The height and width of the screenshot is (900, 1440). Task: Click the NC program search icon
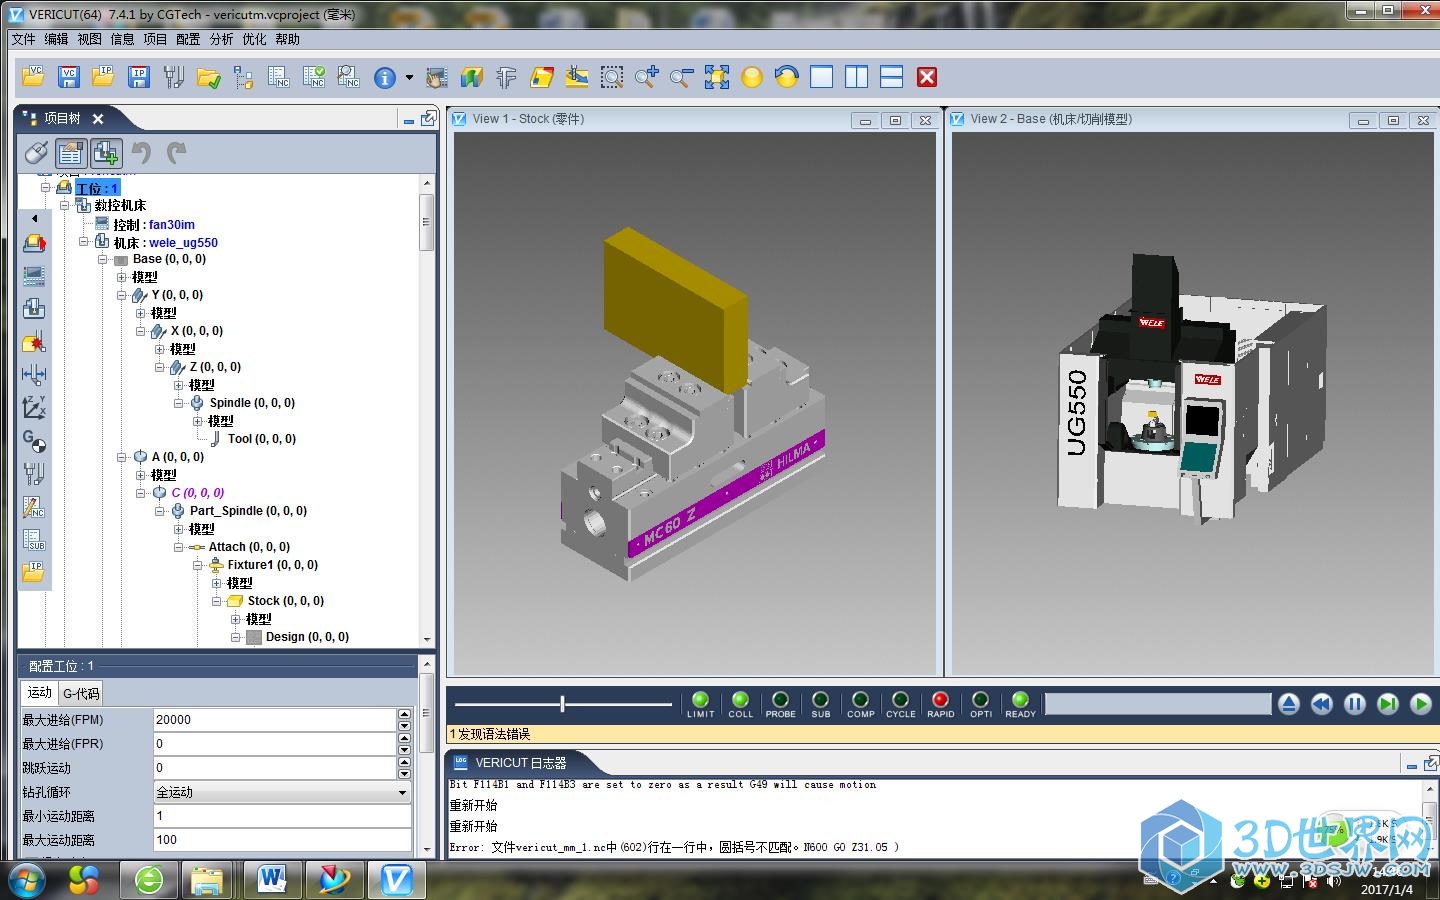pyautogui.click(x=348, y=77)
